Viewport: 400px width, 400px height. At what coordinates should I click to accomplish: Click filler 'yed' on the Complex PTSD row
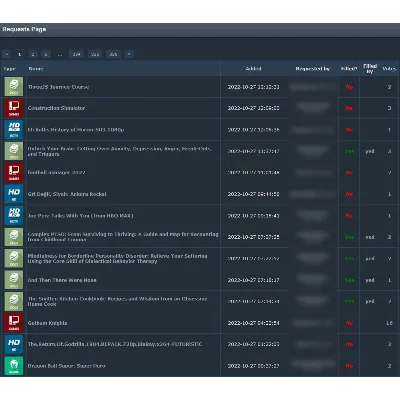click(x=370, y=237)
